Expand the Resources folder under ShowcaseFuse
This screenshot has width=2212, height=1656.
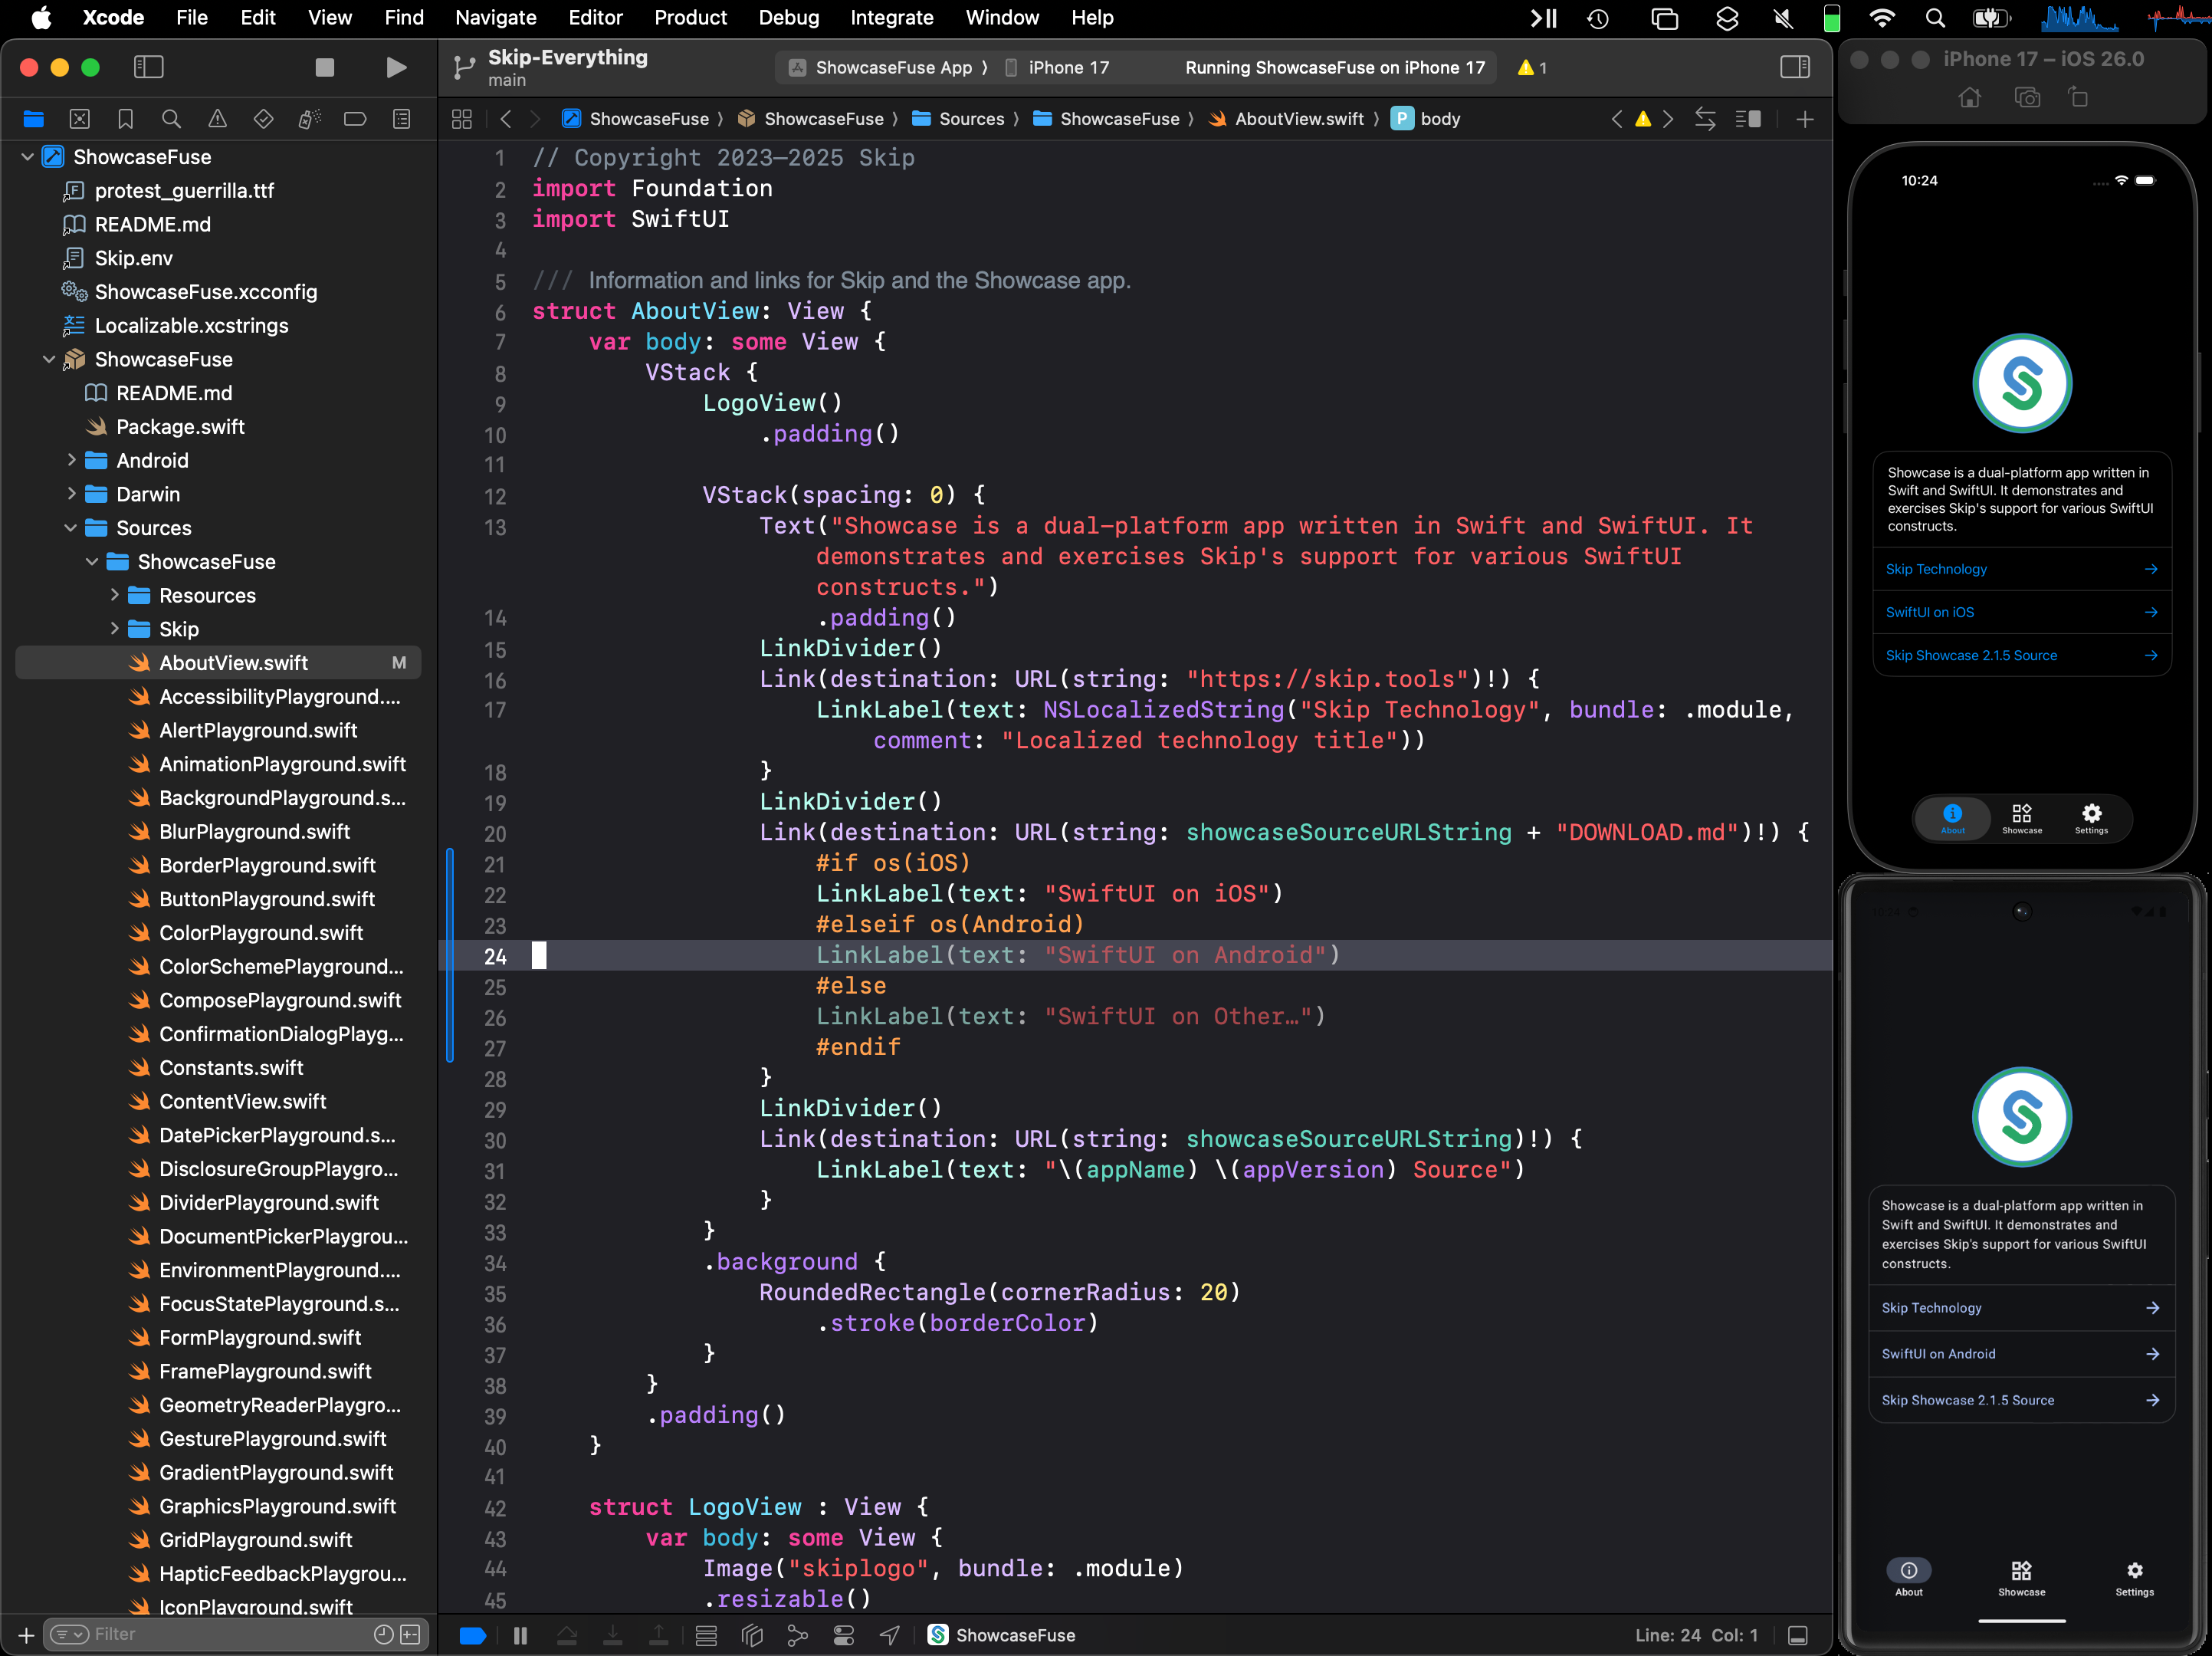point(114,595)
